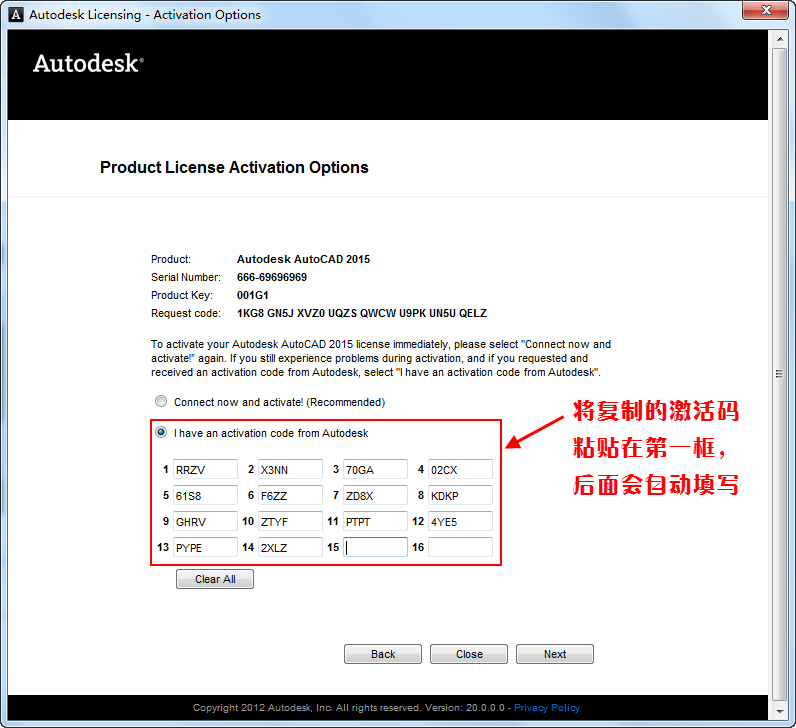Click activation code field 7 containing ZD8X
Screen dimensions: 796x728
tap(375, 495)
